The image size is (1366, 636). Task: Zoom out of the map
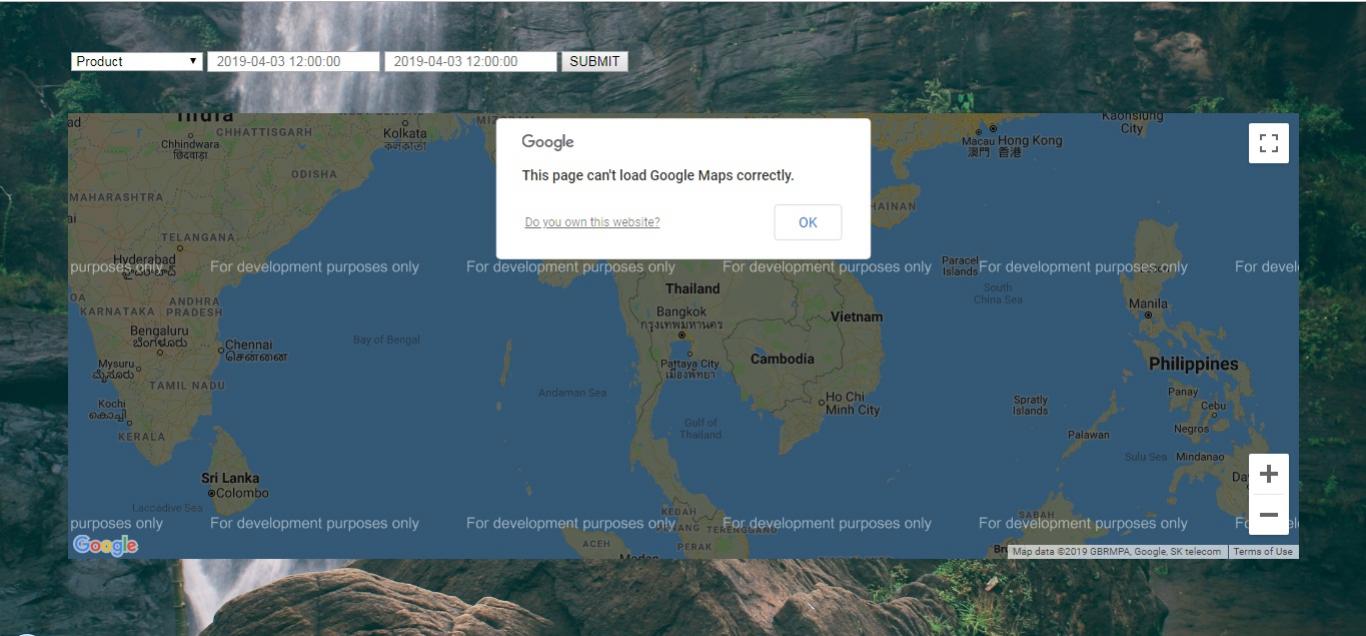[1269, 515]
